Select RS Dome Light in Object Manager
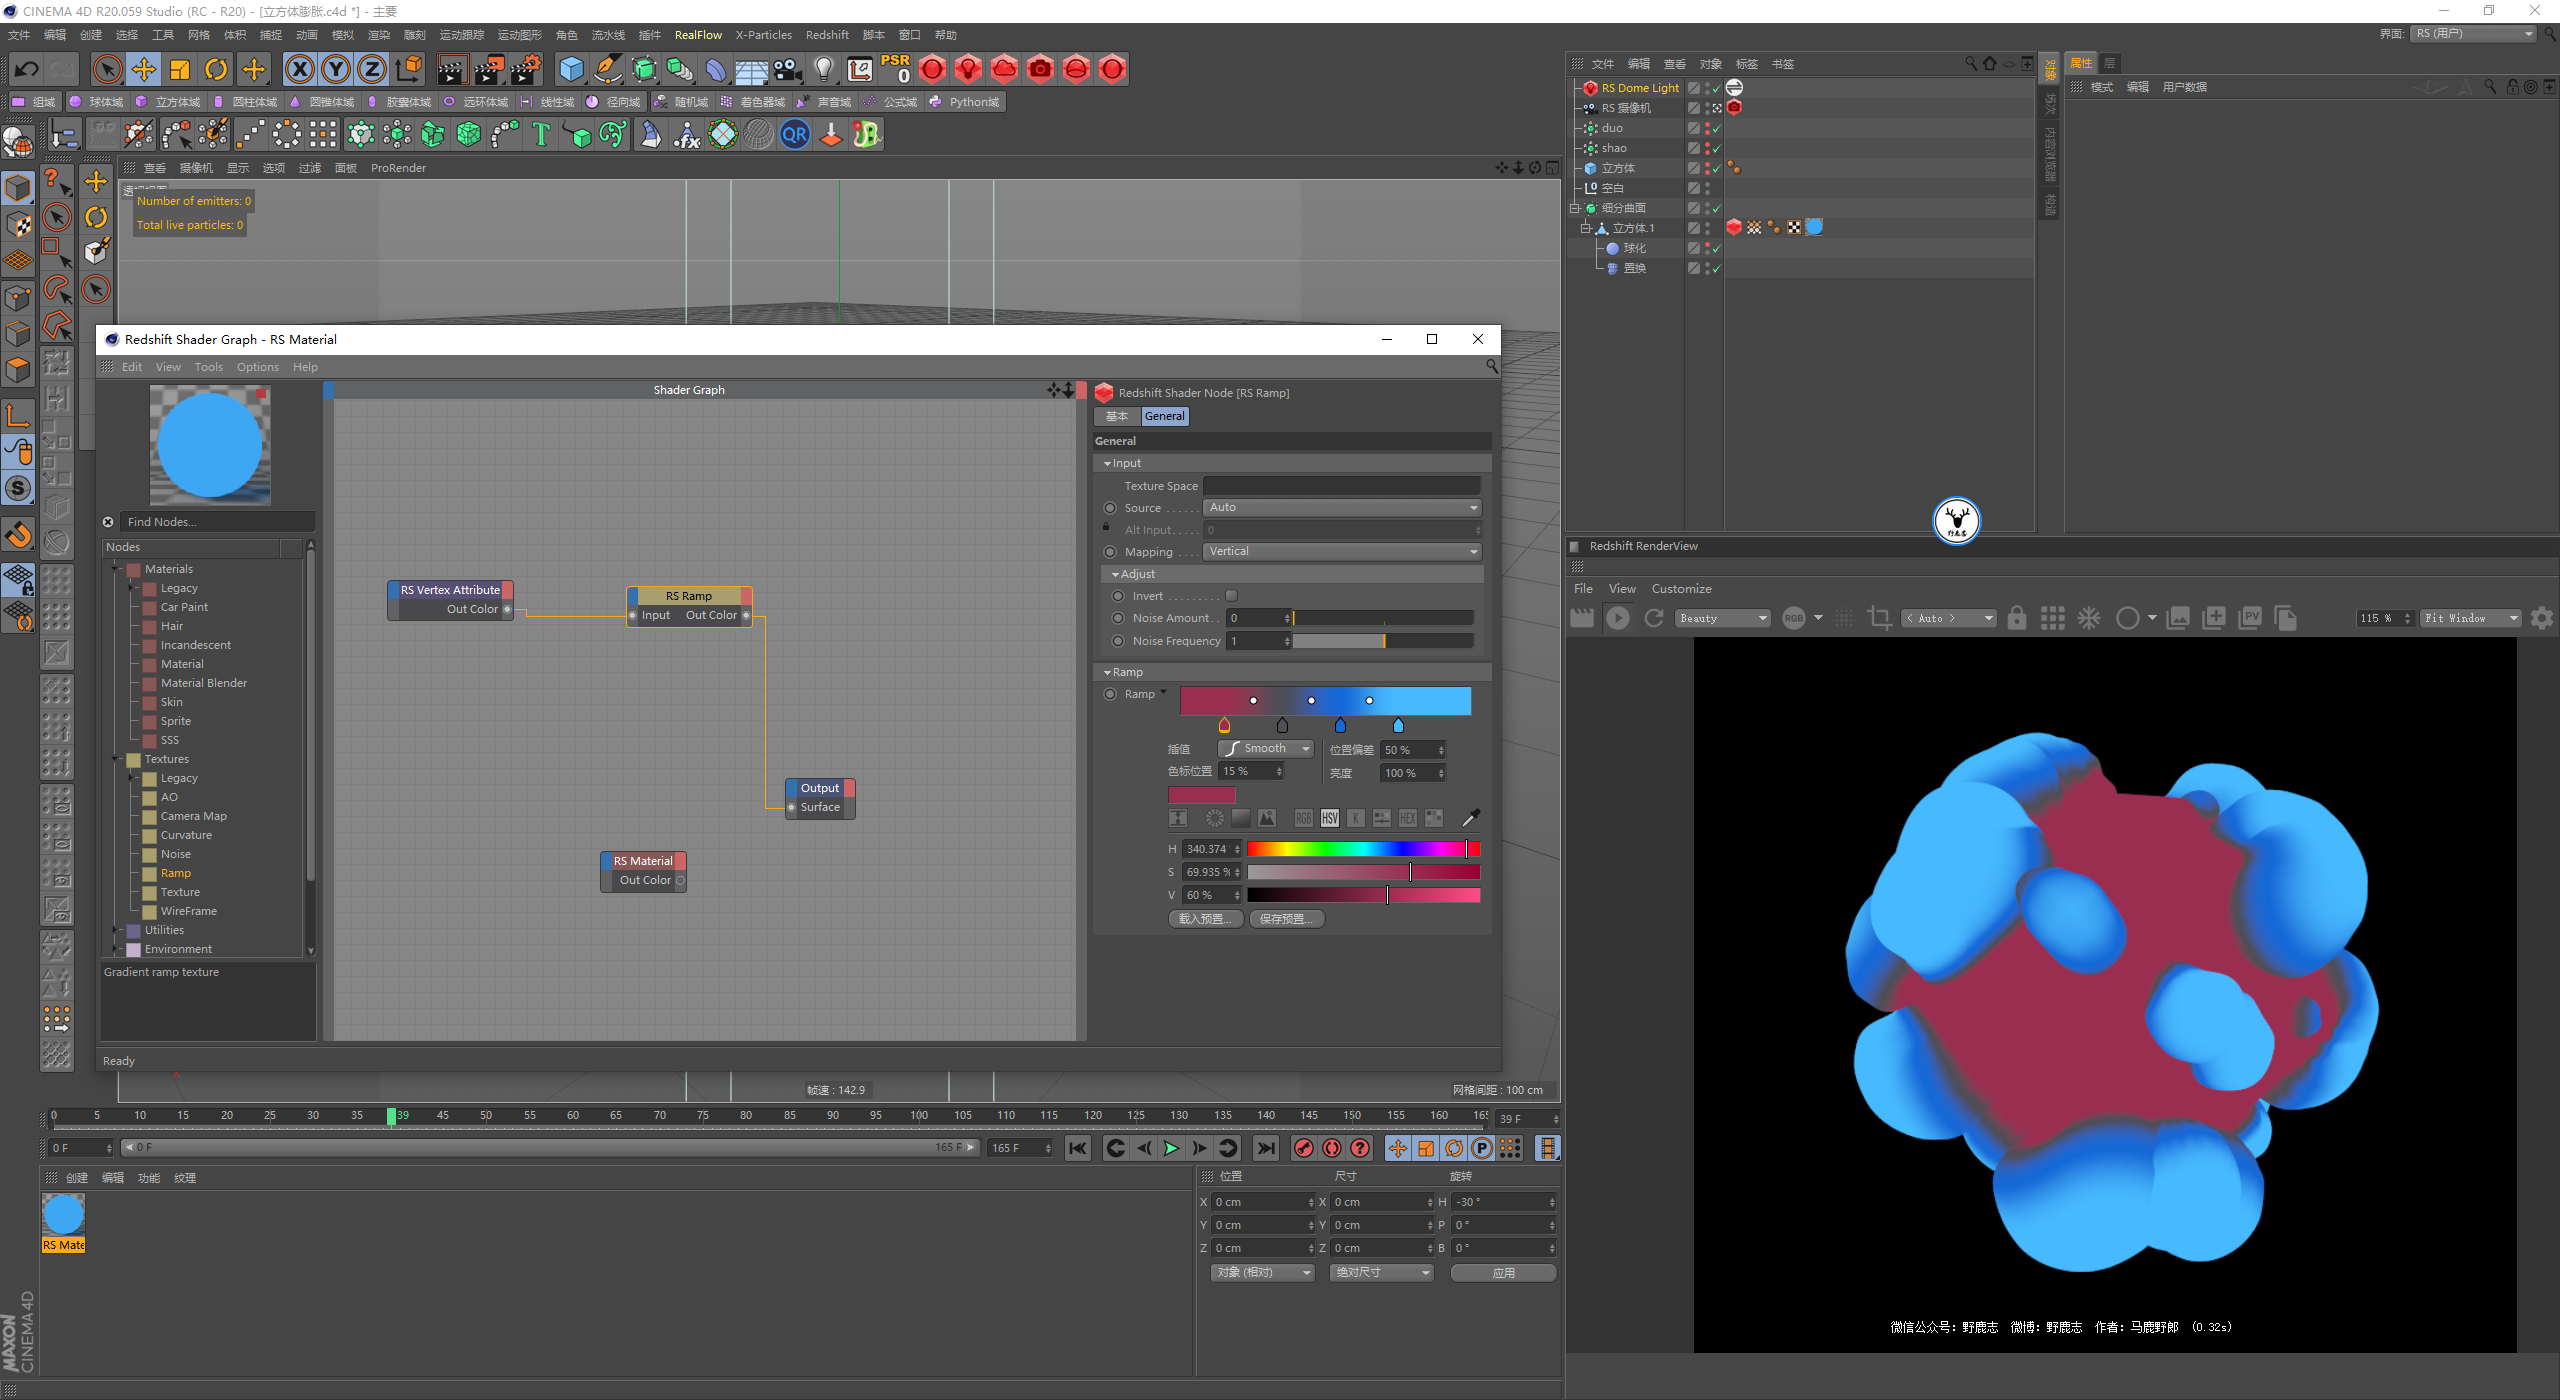 tap(1640, 88)
